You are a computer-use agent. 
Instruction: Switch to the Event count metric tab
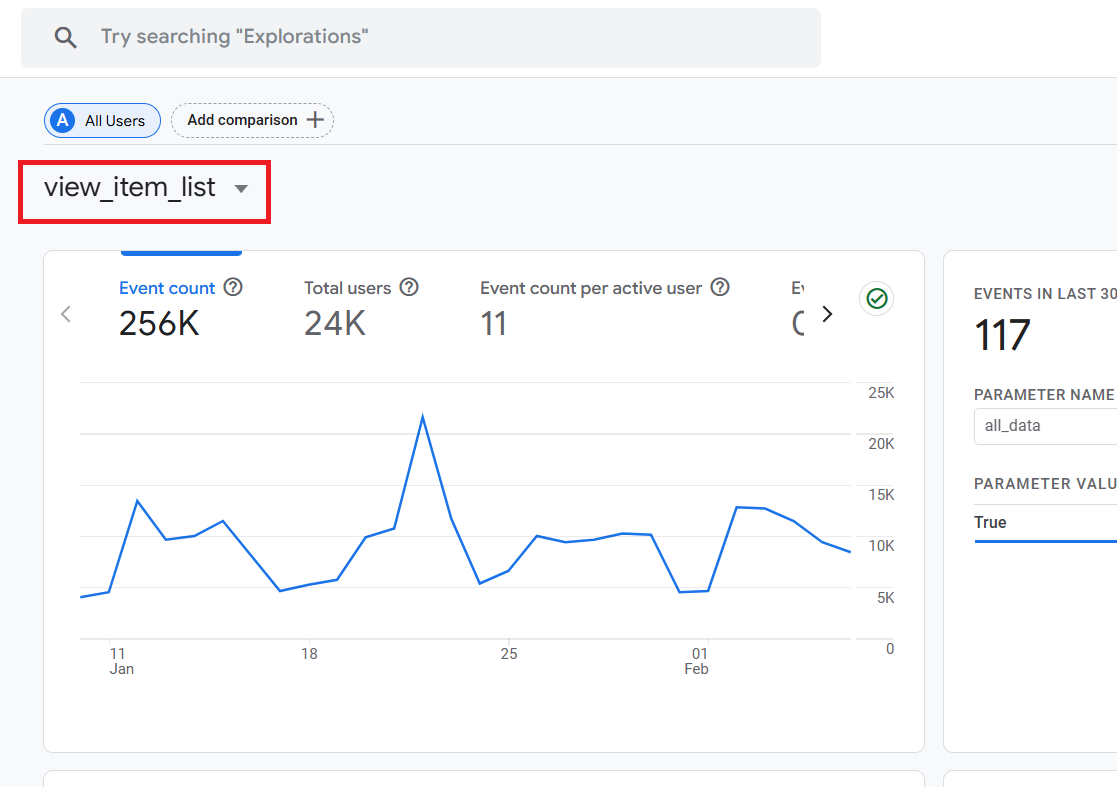click(x=167, y=288)
